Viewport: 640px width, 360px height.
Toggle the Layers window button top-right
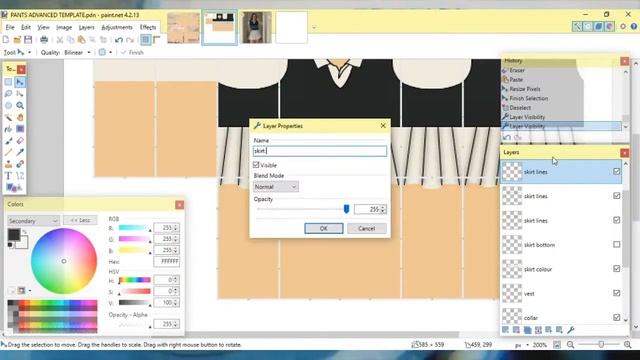click(x=598, y=27)
